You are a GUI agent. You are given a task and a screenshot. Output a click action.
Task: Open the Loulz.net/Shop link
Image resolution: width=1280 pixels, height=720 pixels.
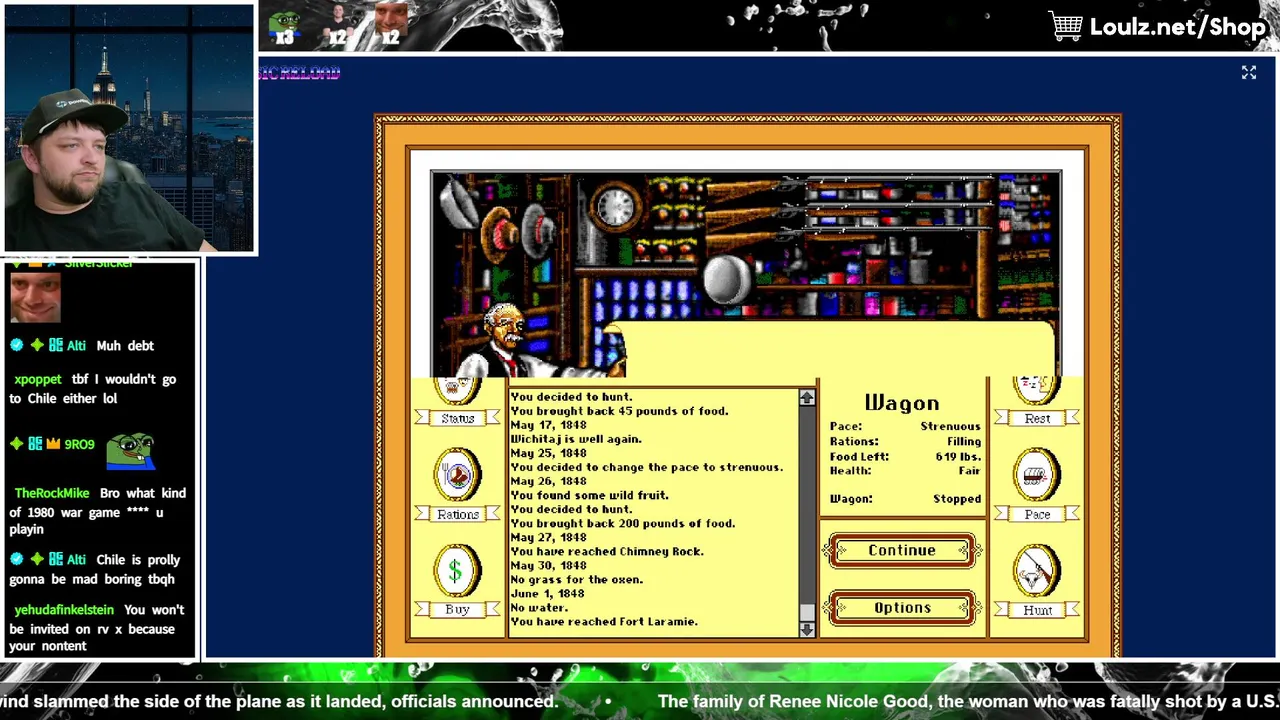[x=1178, y=27]
